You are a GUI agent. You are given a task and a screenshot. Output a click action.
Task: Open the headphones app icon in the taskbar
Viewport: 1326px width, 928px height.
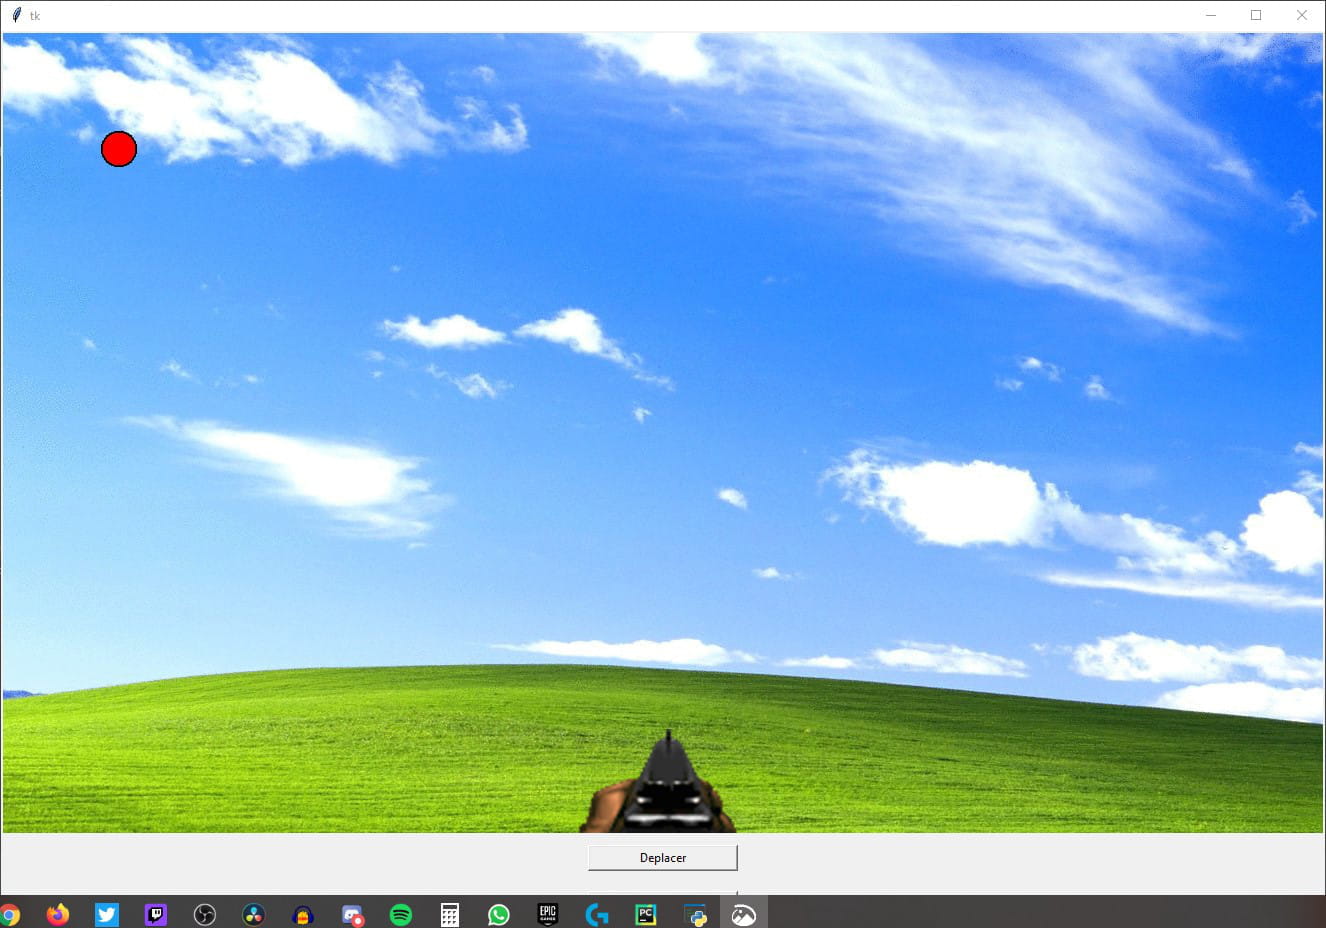pos(303,914)
